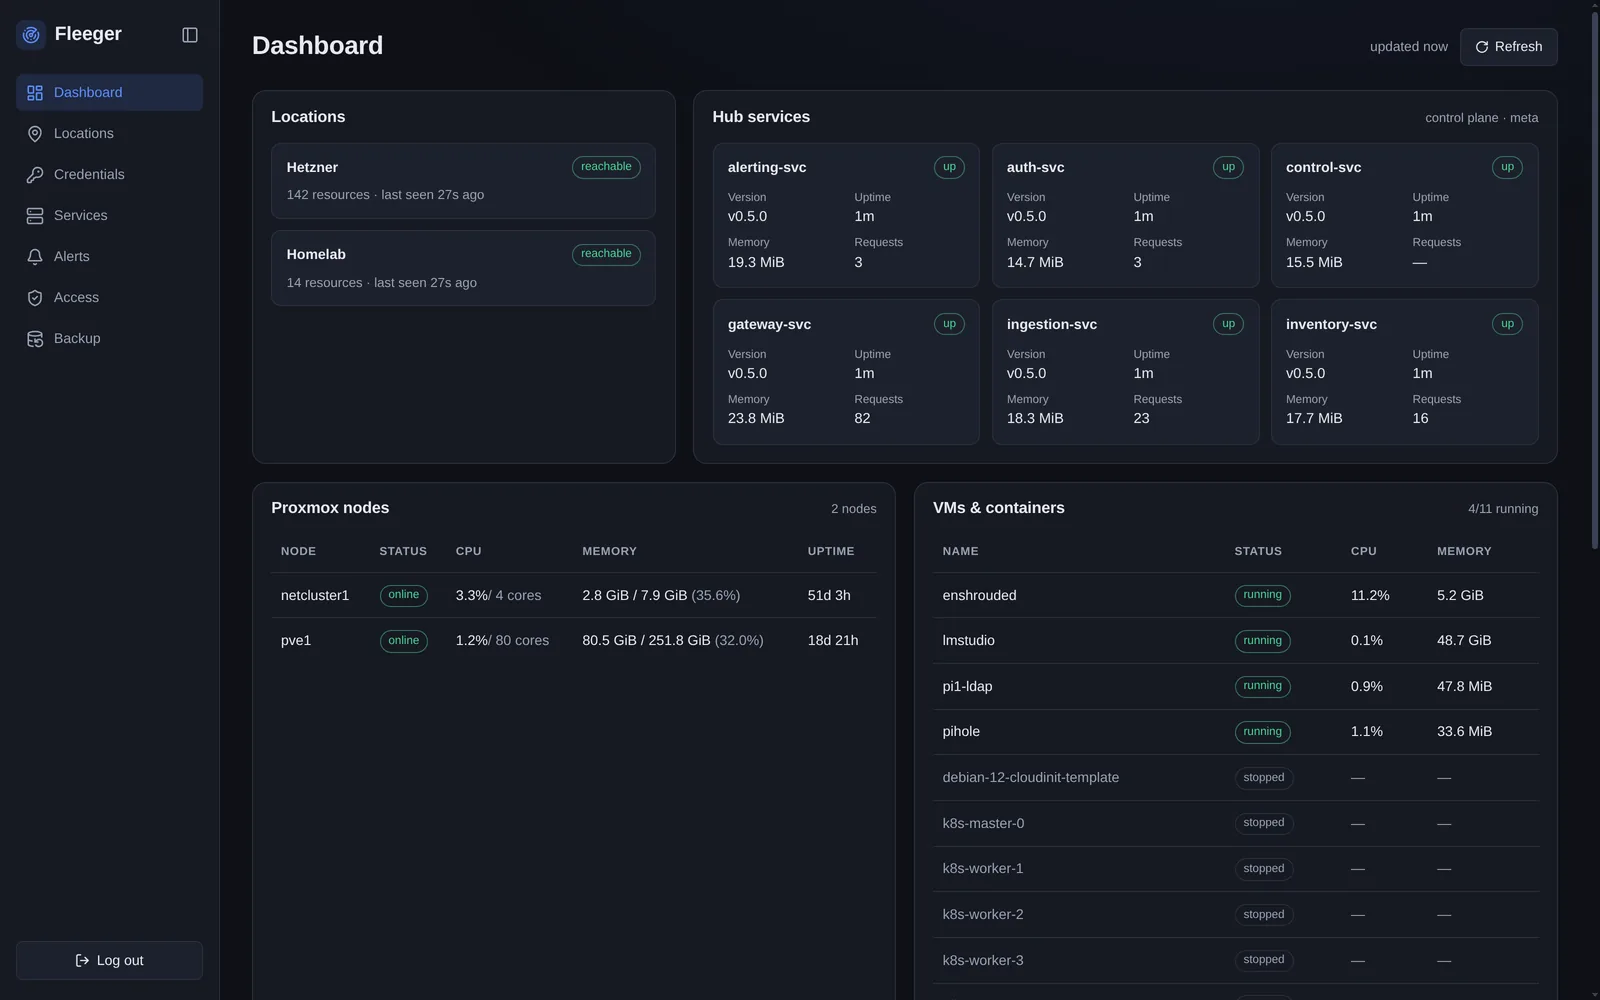The width and height of the screenshot is (1600, 1000).
Task: Click the Access shield icon
Action: [35, 298]
